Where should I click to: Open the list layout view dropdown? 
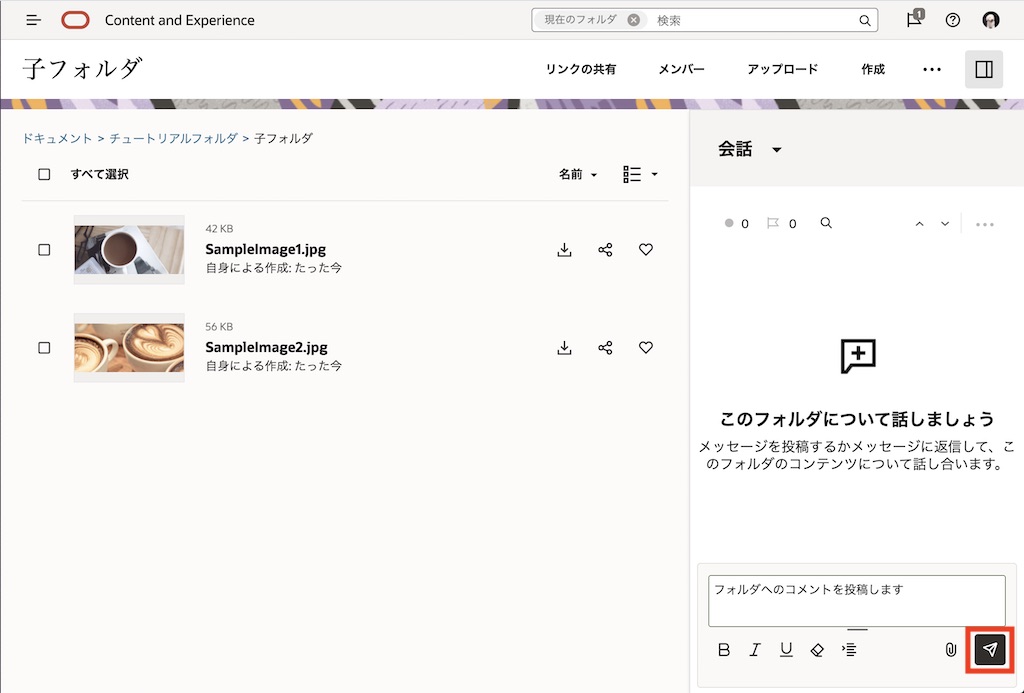640,174
